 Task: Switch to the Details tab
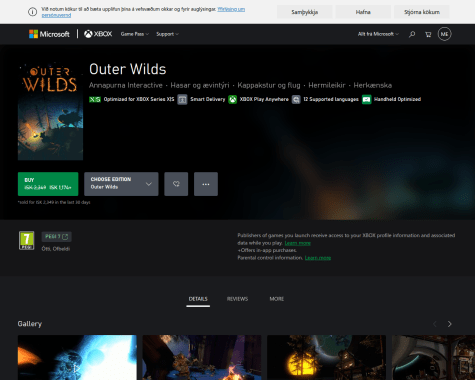pyautogui.click(x=198, y=299)
